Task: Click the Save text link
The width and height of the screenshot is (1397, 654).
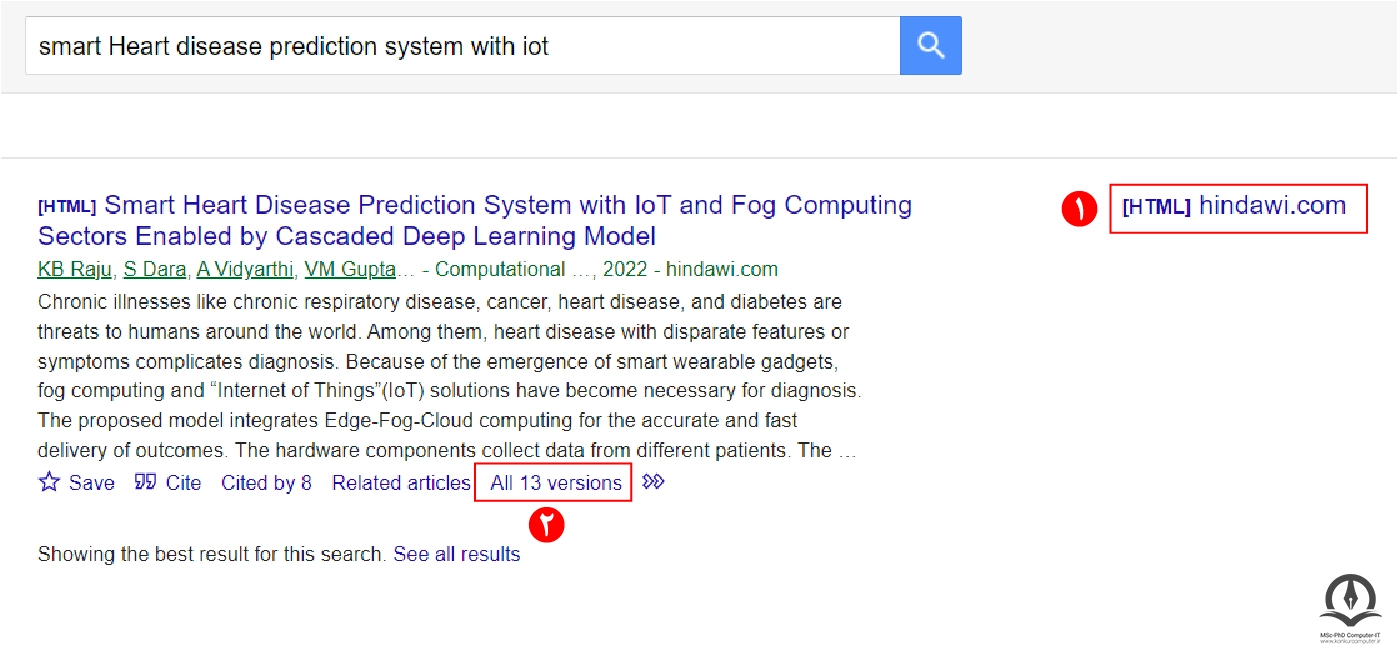Action: (x=92, y=483)
